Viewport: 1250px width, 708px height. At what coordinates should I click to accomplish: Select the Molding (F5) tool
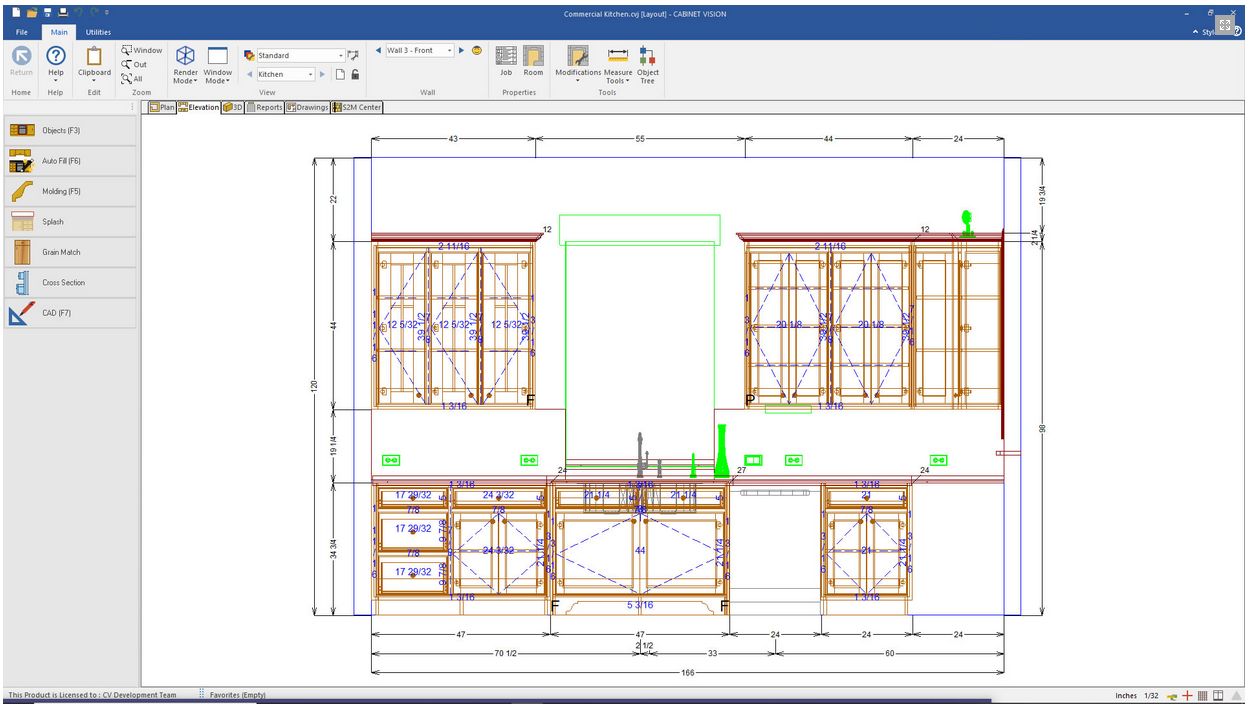[x=70, y=191]
